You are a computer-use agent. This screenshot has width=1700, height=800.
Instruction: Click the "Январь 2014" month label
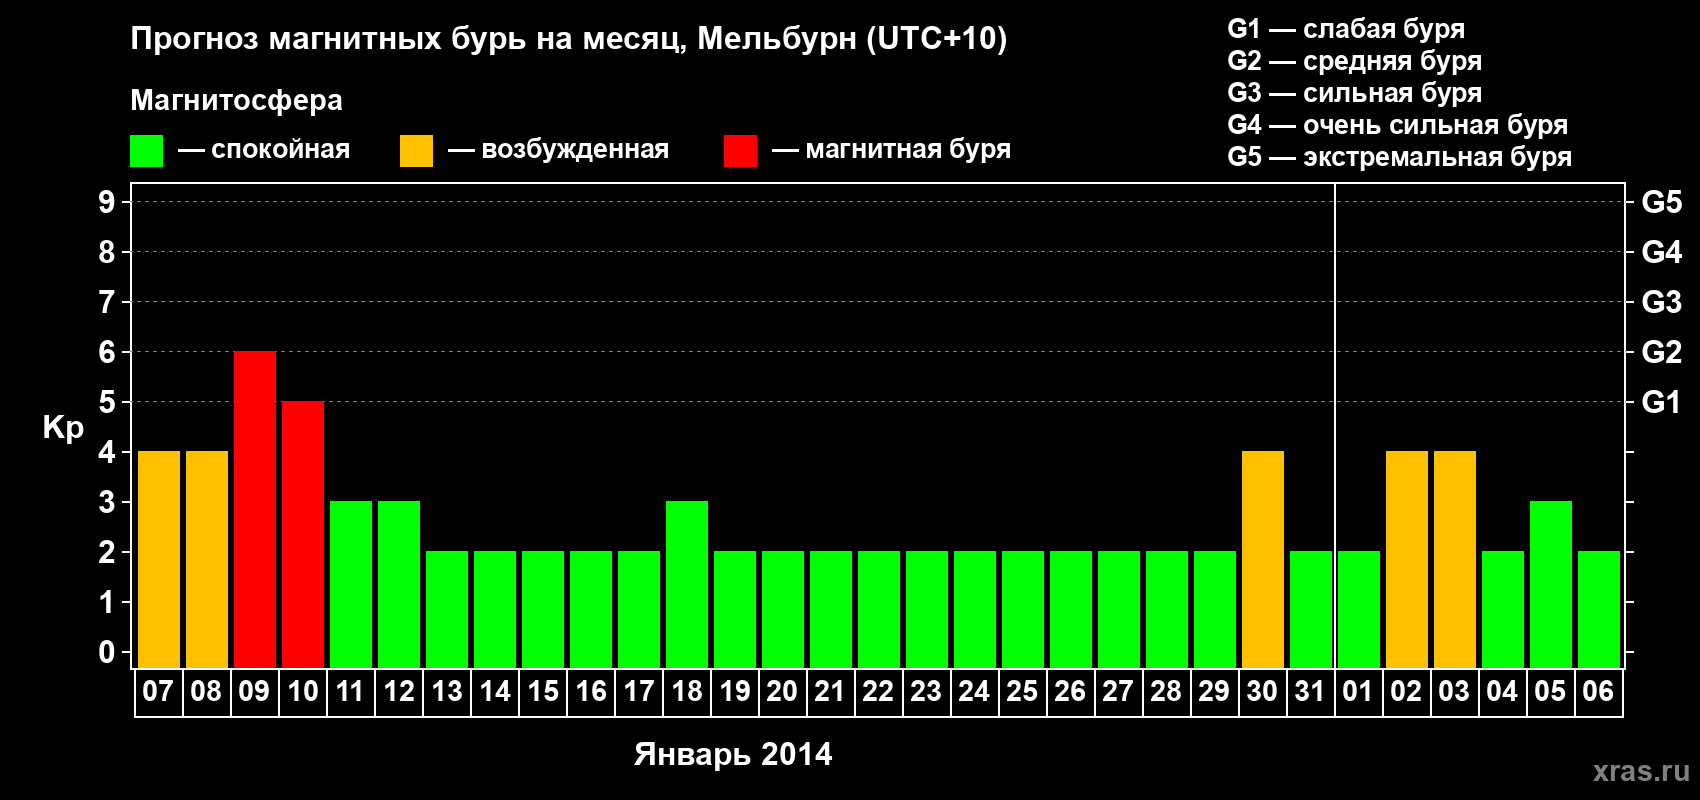[x=733, y=754]
